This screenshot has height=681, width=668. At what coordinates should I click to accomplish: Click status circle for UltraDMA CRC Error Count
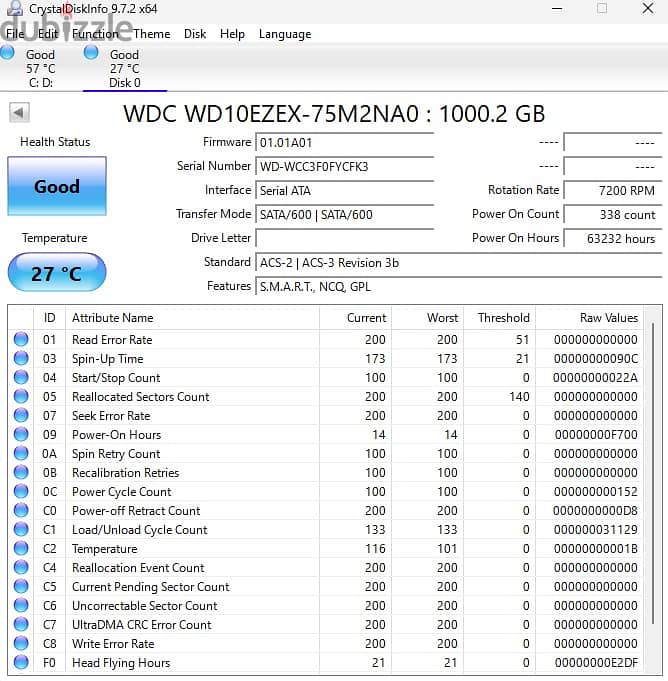(21, 624)
